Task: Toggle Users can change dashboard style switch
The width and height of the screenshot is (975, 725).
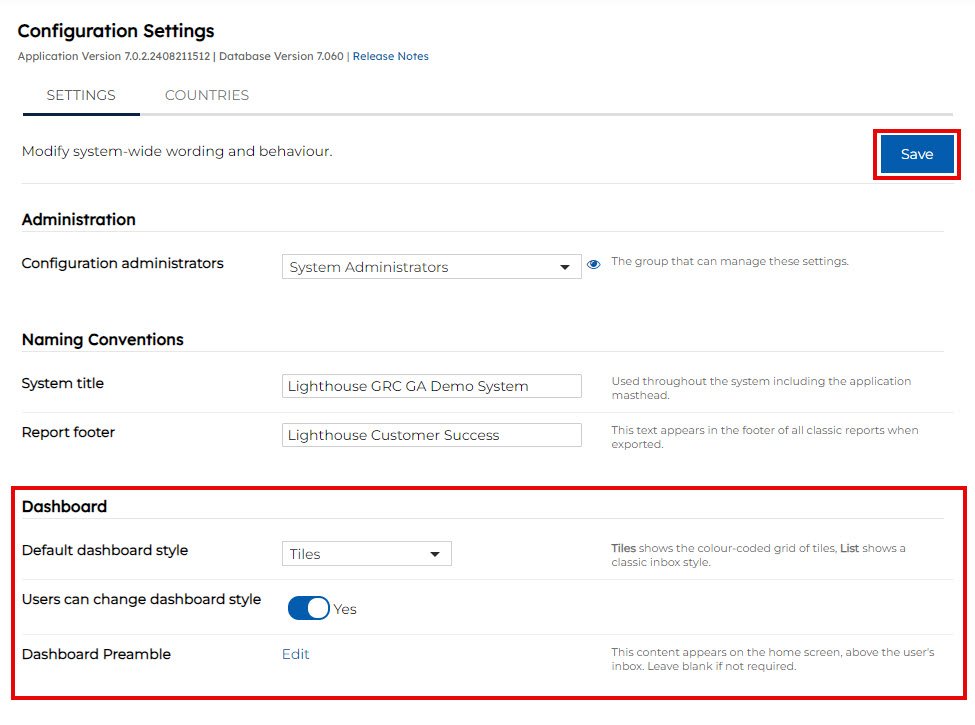Action: [308, 608]
